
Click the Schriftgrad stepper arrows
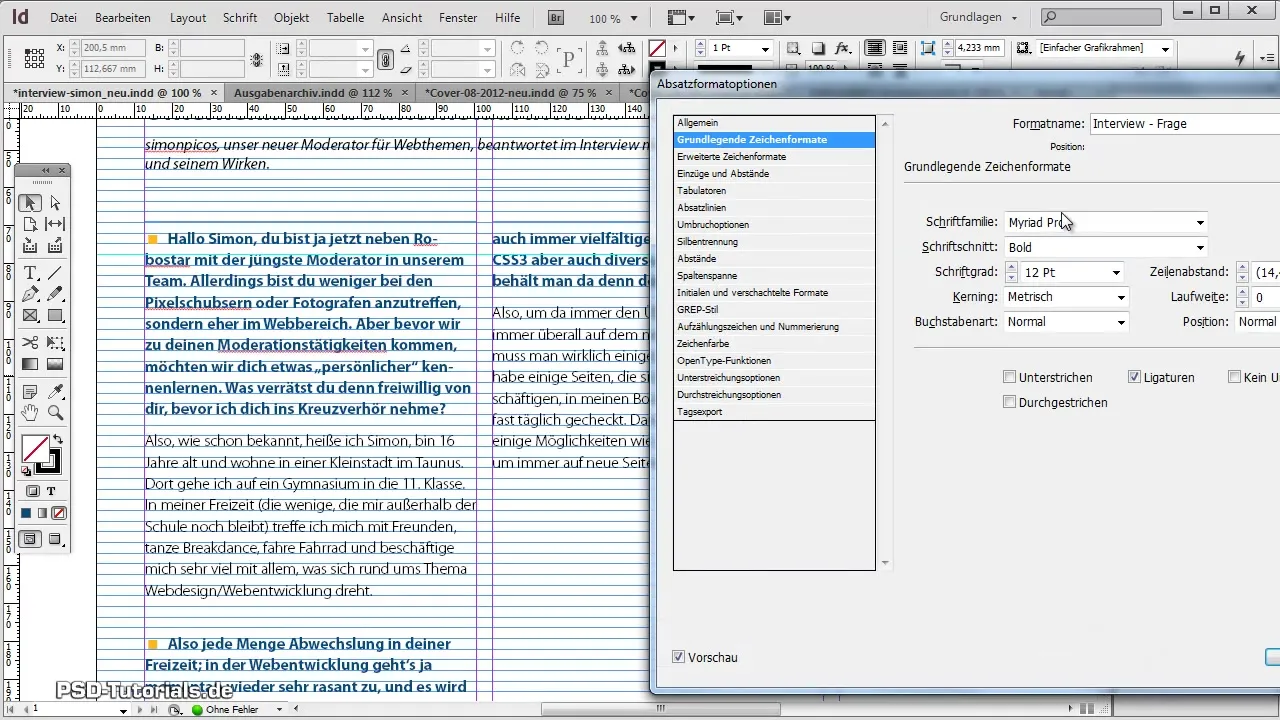click(1012, 272)
